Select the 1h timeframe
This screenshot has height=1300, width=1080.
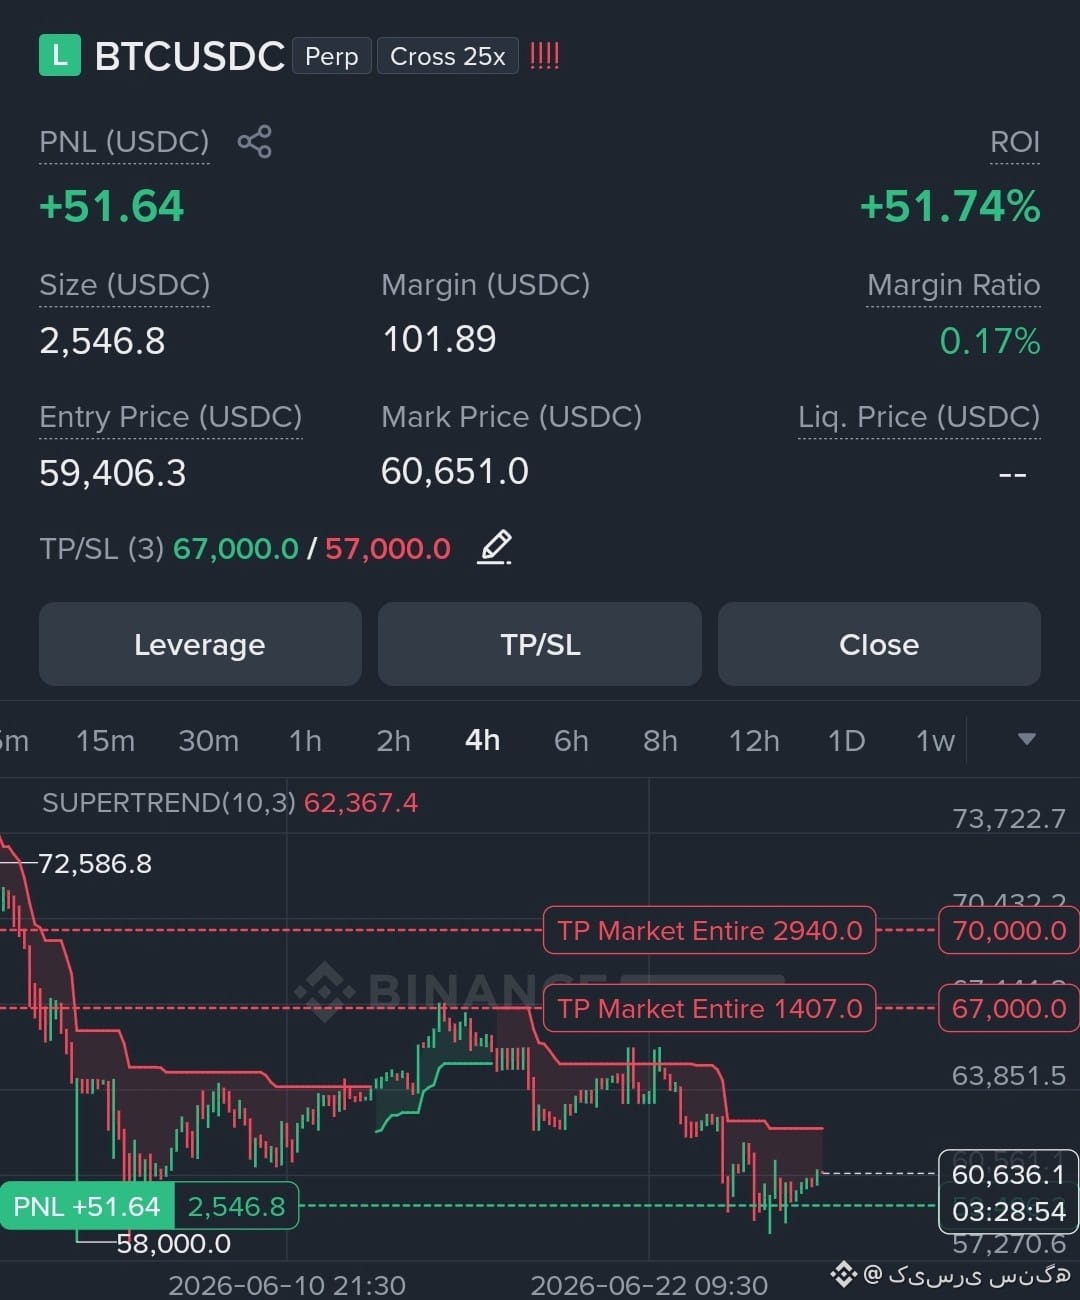pos(305,740)
